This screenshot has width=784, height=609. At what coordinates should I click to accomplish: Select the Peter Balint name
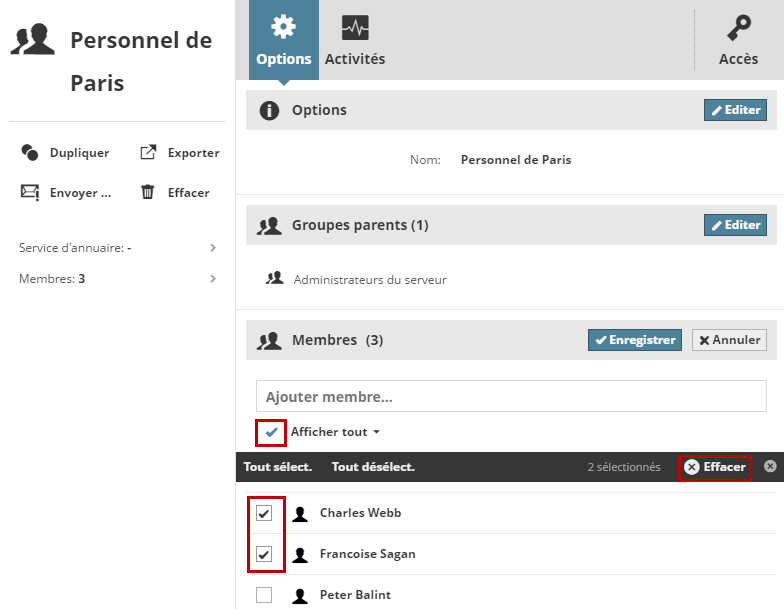click(356, 595)
